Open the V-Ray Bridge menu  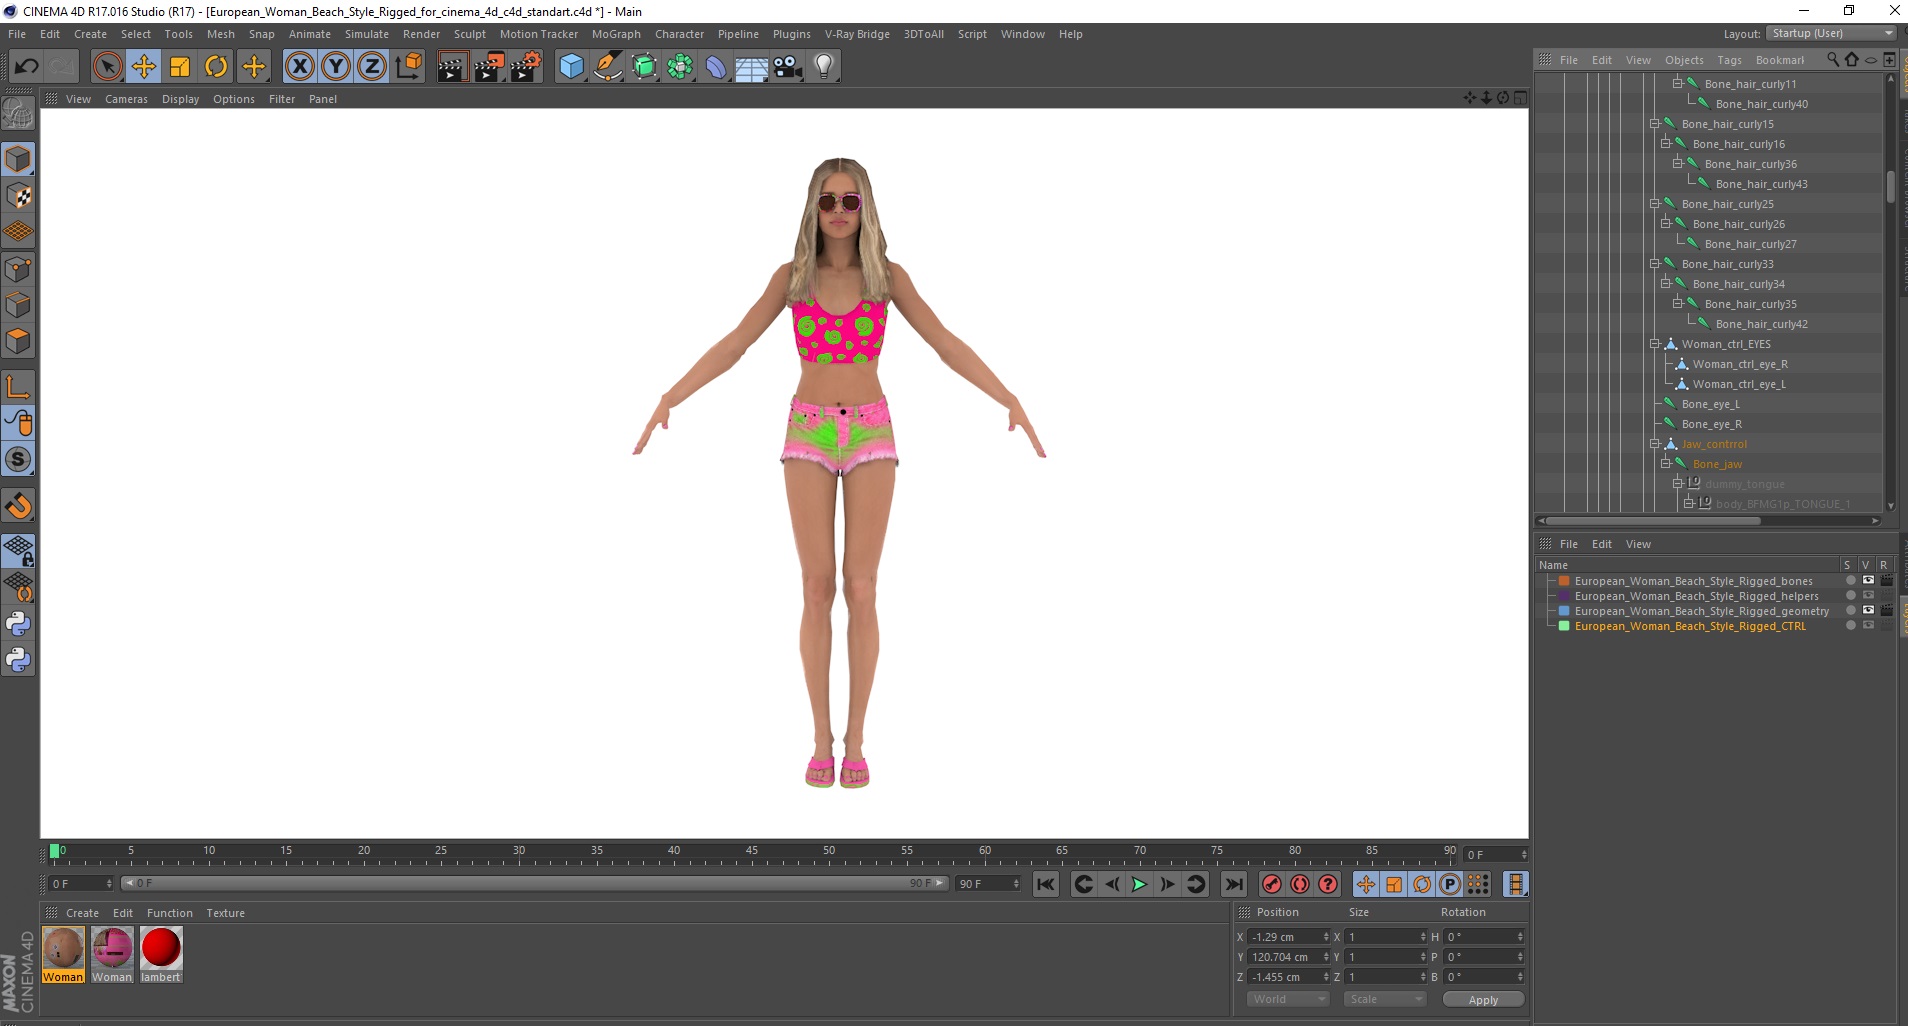[857, 34]
